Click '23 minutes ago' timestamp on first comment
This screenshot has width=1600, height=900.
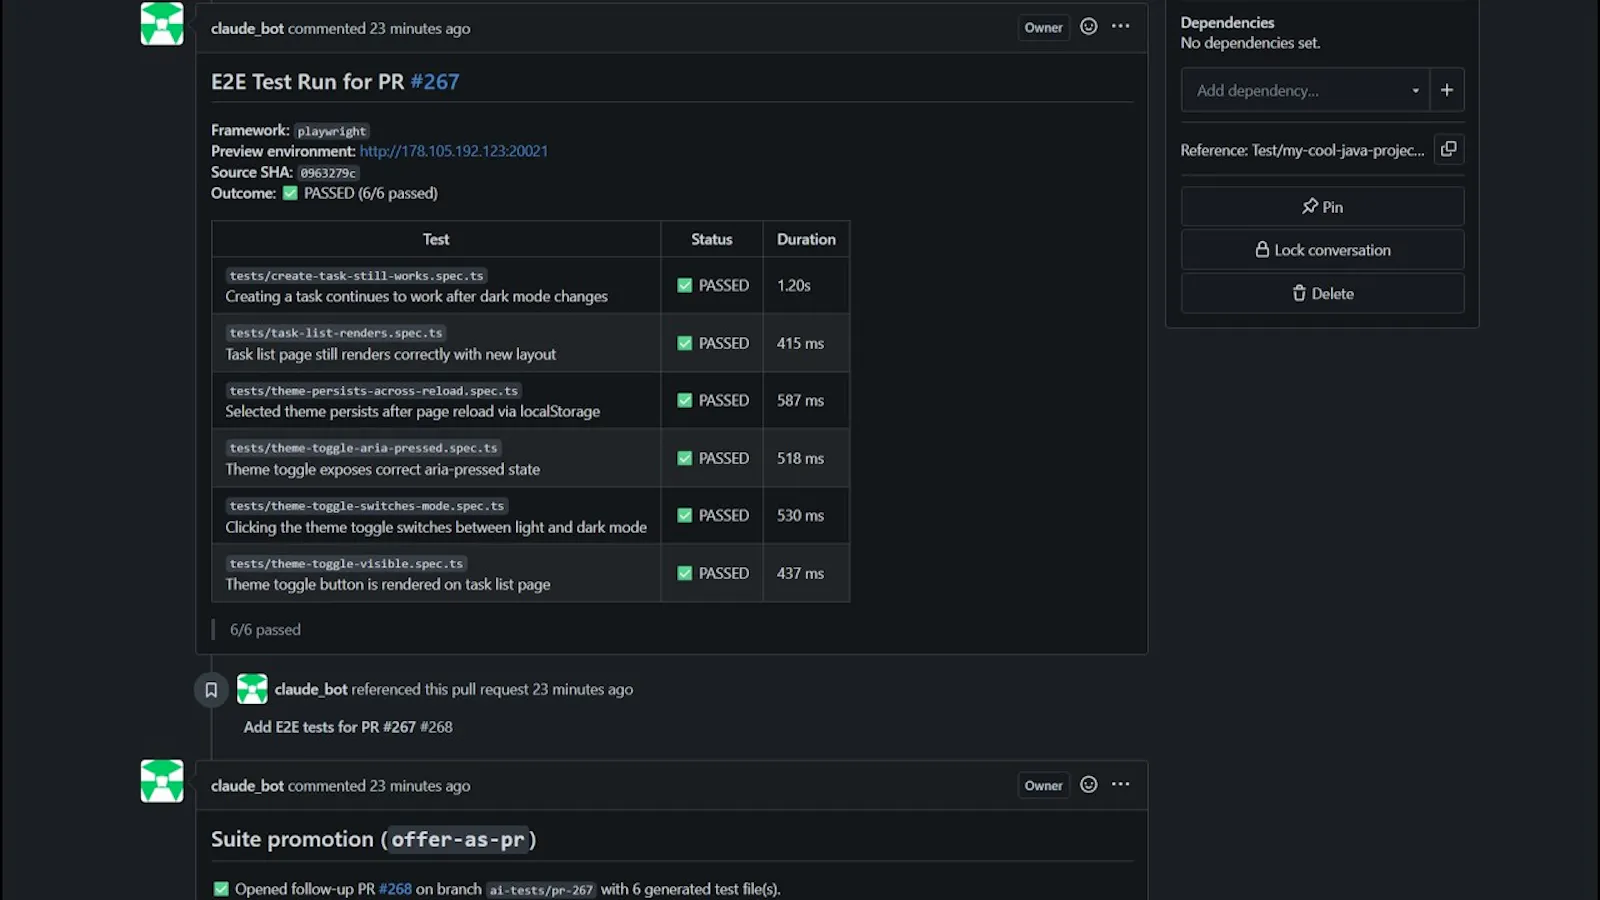[x=420, y=28]
